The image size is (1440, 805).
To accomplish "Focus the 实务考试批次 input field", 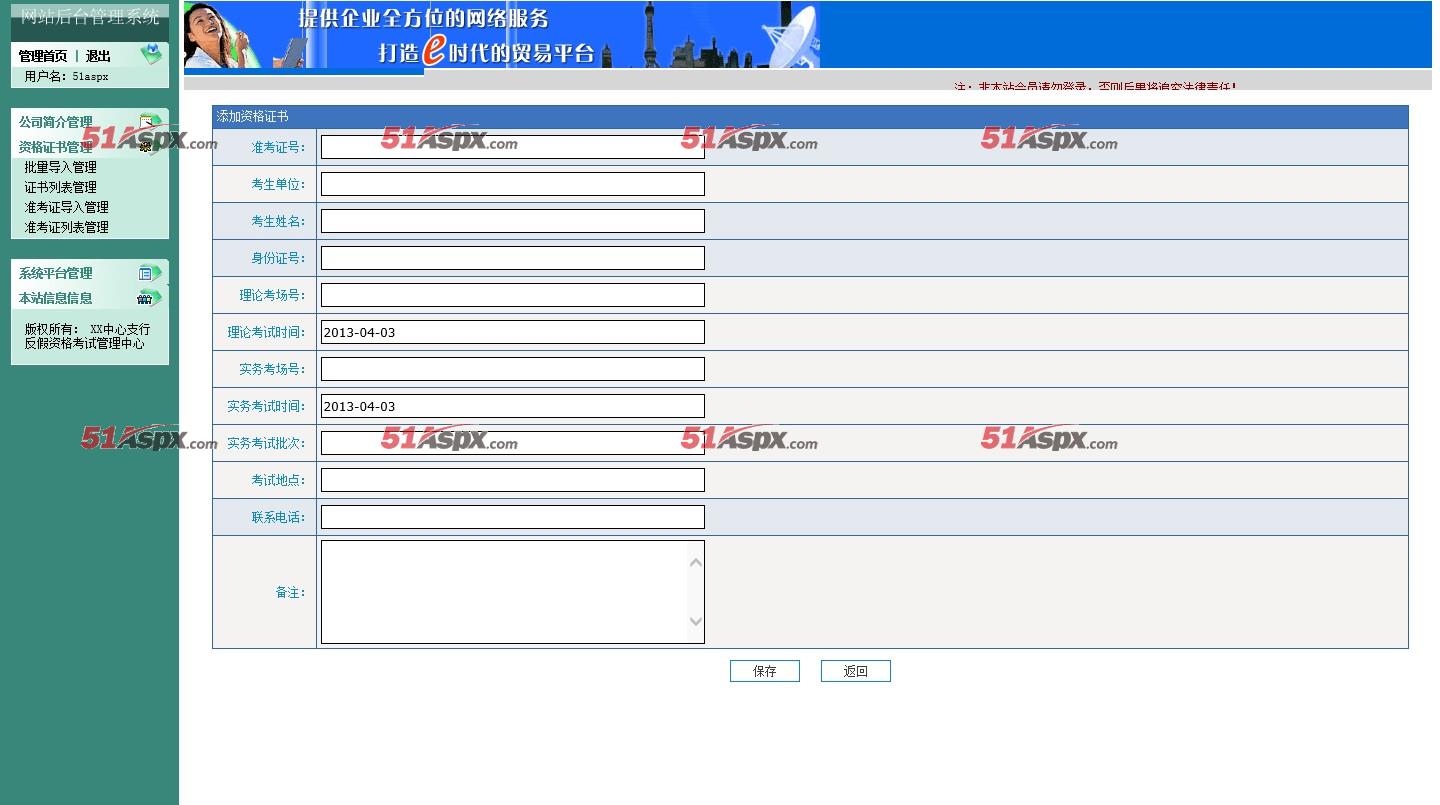I will tap(512, 443).
